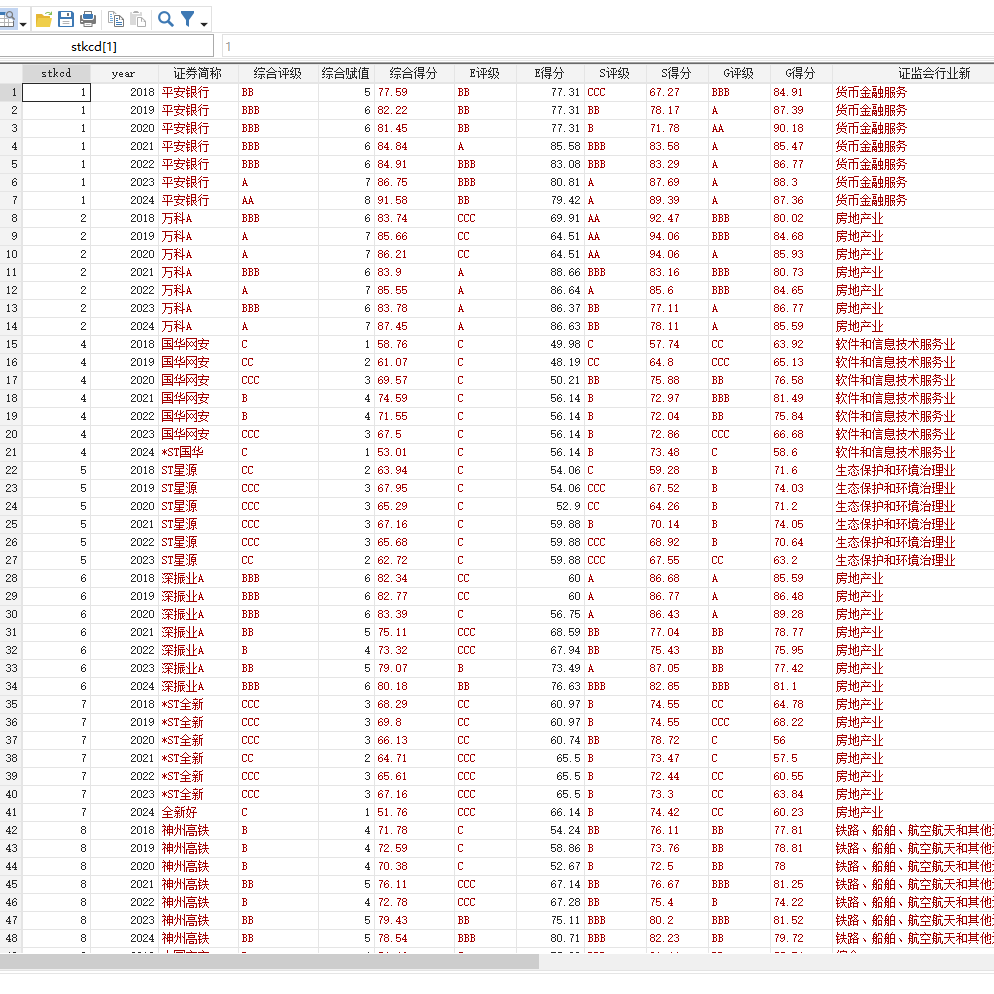Select the year column header
Viewport: 994px width, 994px height.
point(123,74)
